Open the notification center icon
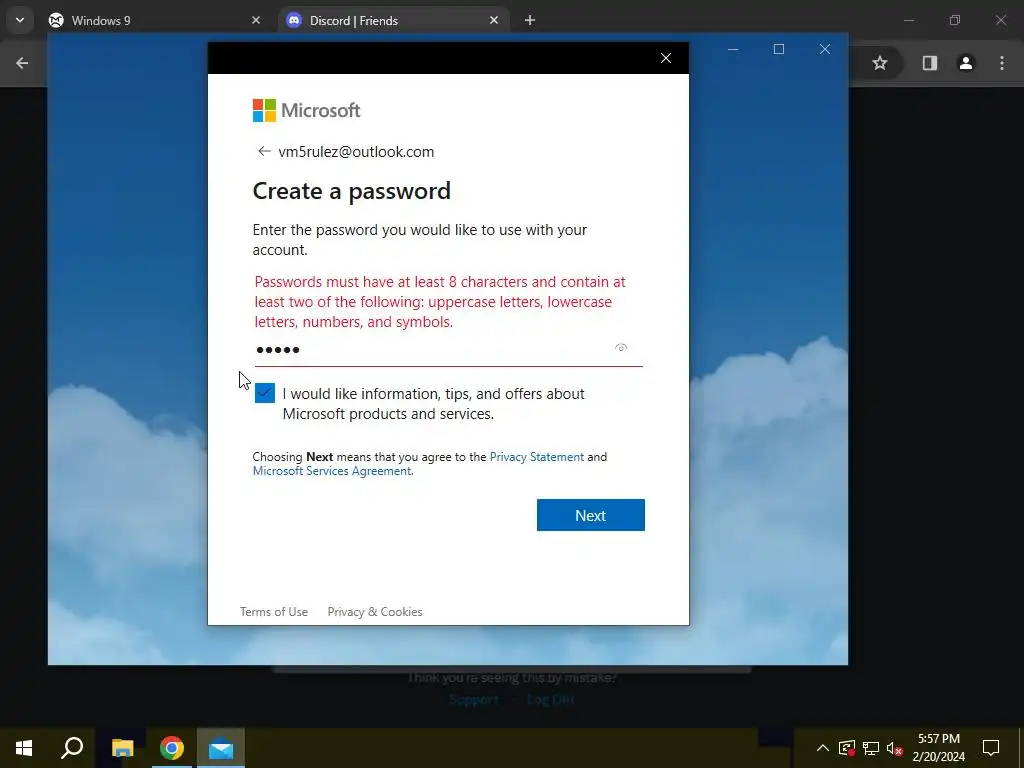 [991, 748]
